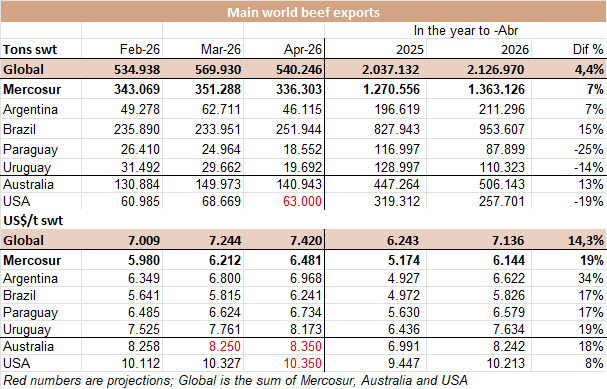Select Mercosur price value 6.481
The image size is (607, 389).
[306, 260]
